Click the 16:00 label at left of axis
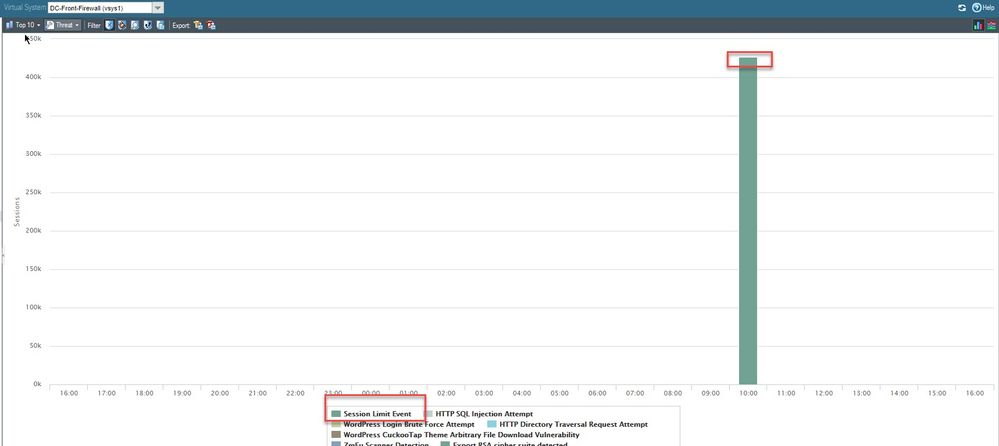The height and width of the screenshot is (446, 999). 69,394
